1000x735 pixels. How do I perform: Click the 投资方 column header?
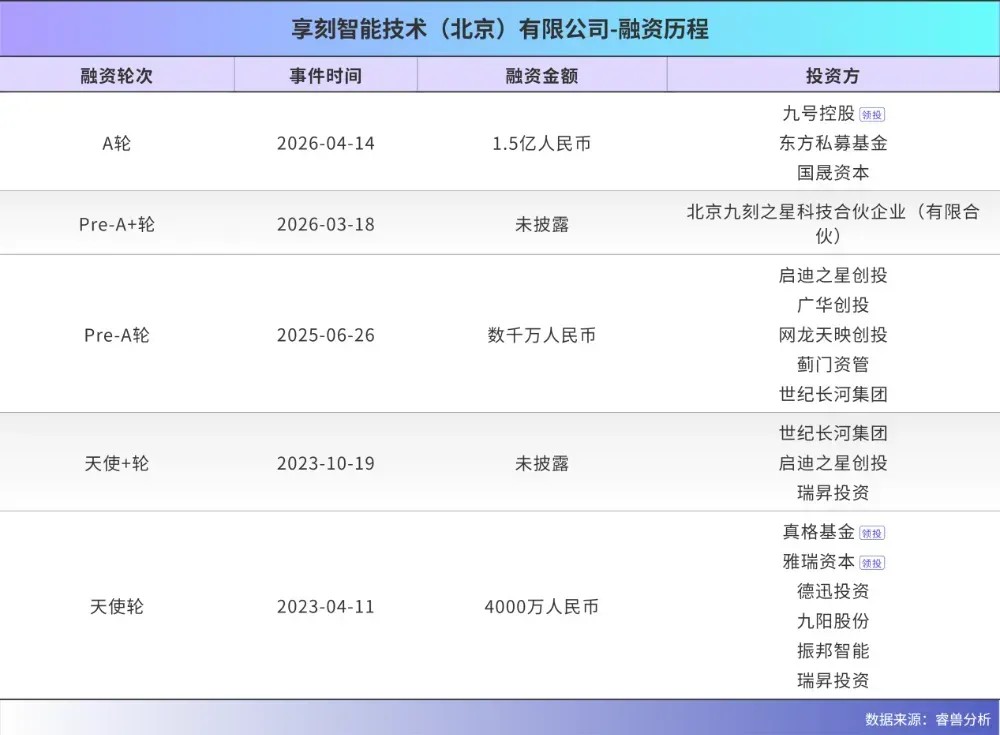(x=832, y=76)
